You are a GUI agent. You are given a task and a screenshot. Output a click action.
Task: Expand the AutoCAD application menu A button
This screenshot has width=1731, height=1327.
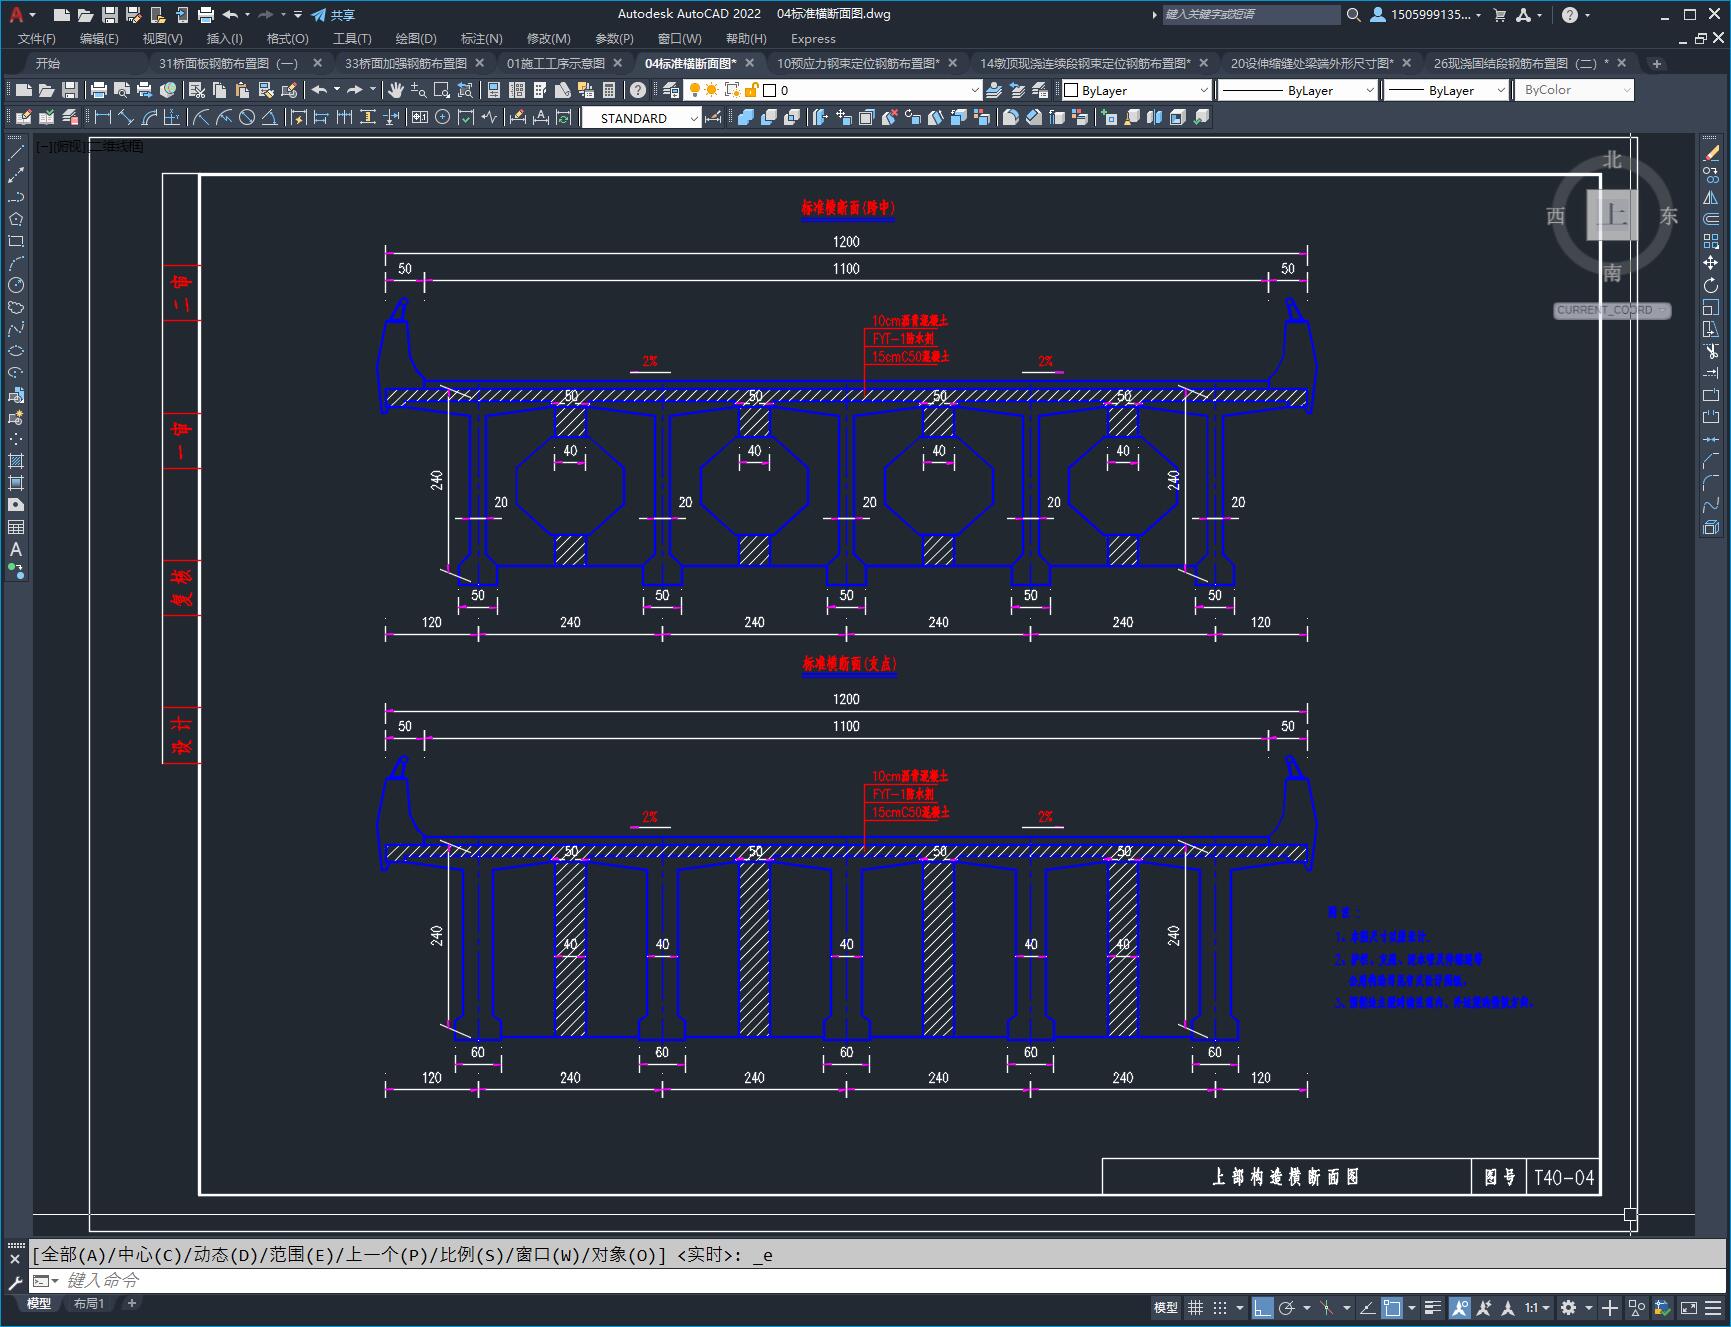click(21, 14)
